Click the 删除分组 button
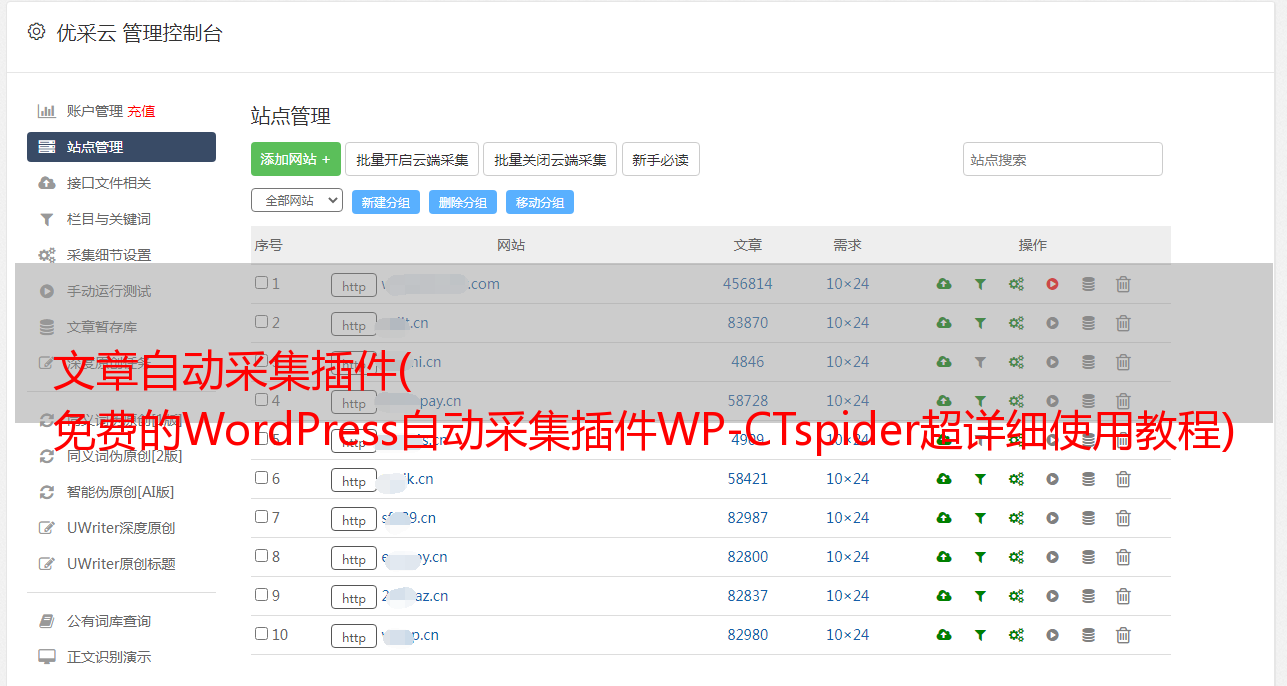Screen dimensions: 1287x686 click(463, 202)
